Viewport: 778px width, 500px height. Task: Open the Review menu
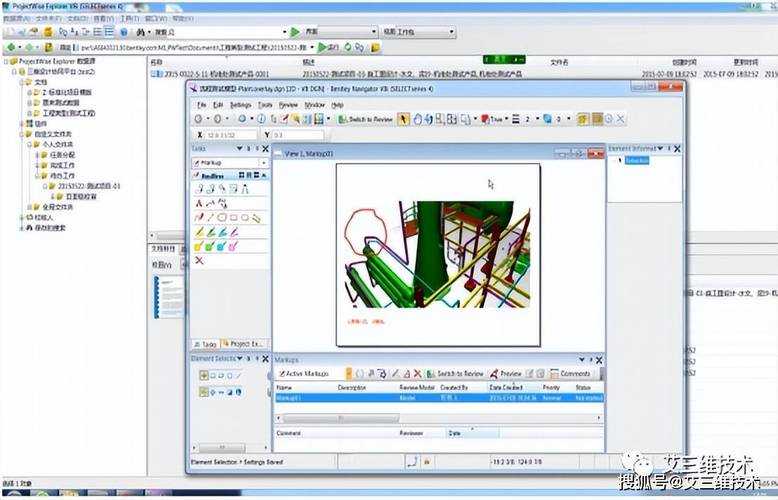(288, 104)
